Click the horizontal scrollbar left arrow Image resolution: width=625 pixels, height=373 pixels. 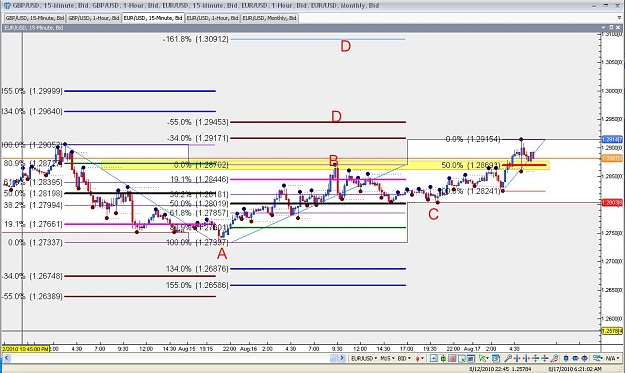coord(5,358)
